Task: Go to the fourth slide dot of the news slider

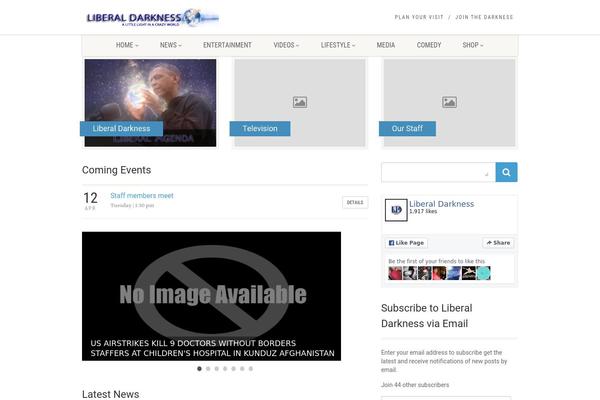Action: pyautogui.click(x=225, y=369)
